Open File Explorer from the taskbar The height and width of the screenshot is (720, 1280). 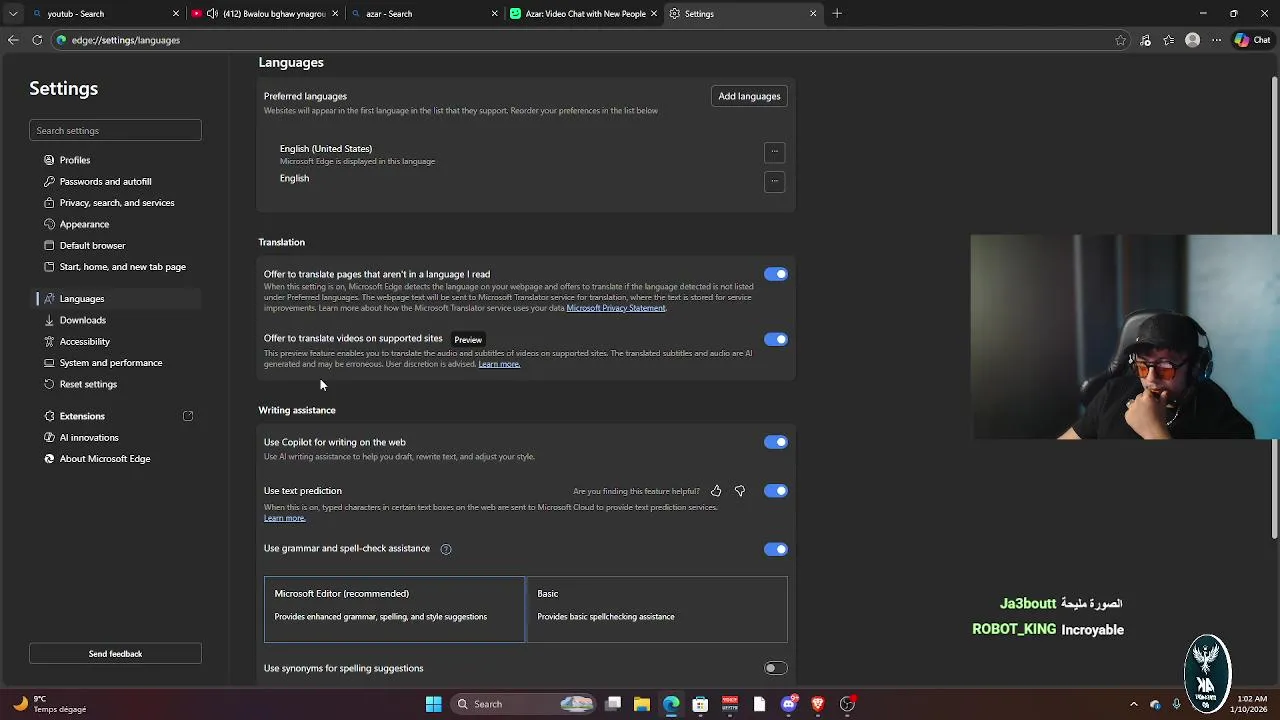tap(642, 704)
